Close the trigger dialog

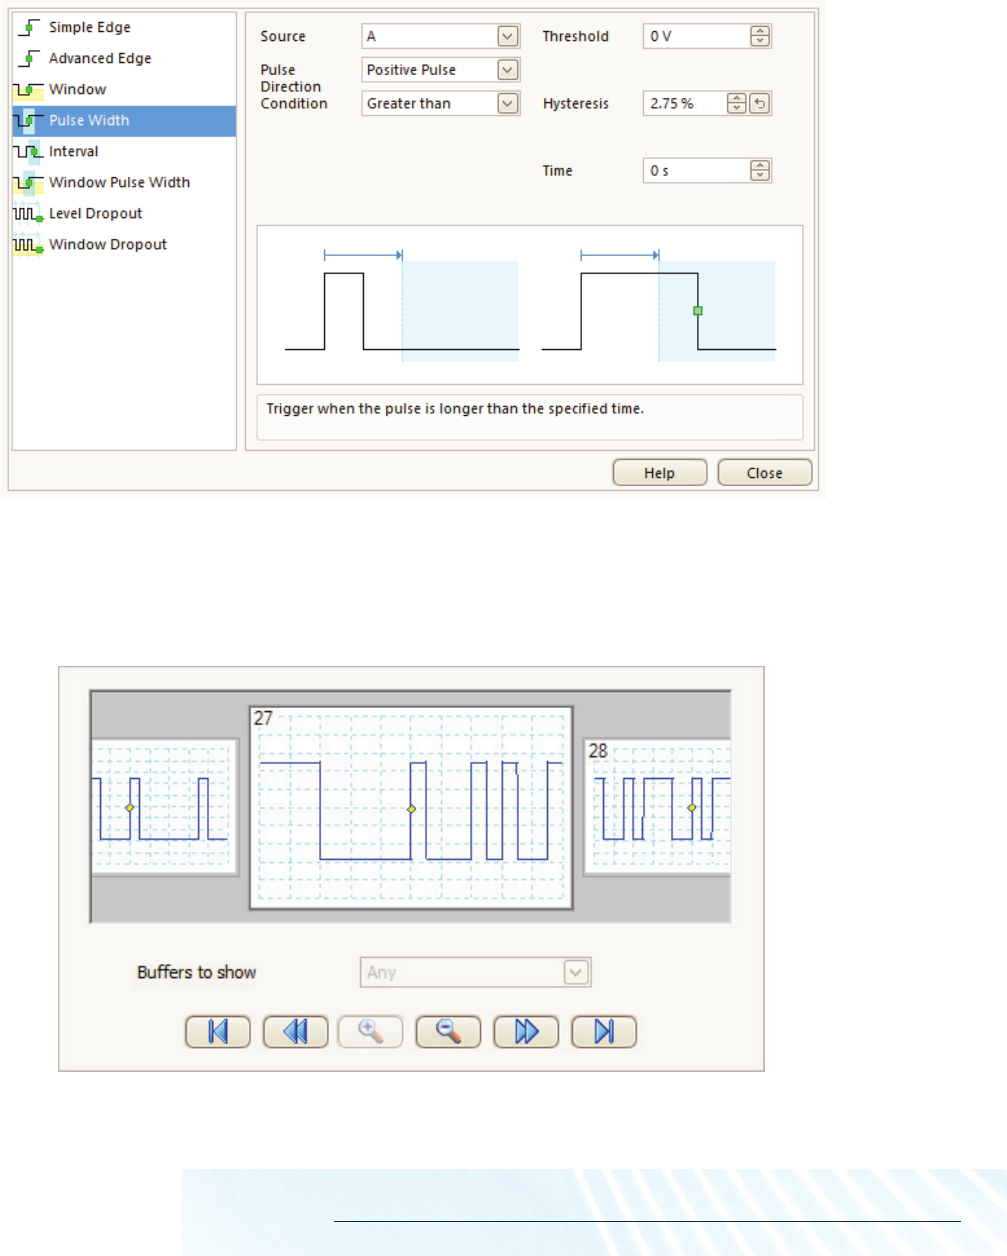(x=765, y=473)
